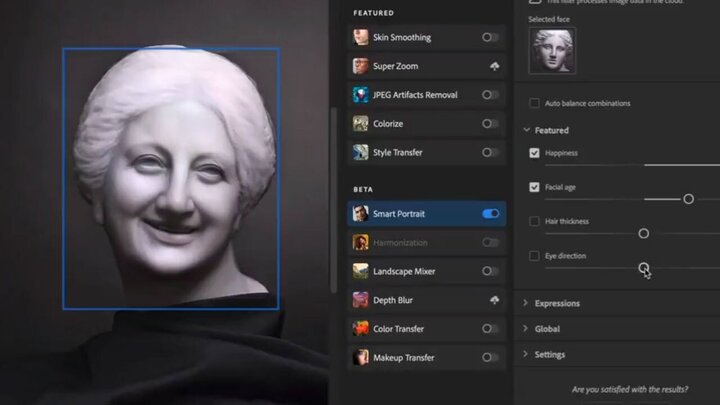
Task: Click the Color Transfer filter thumbnail icon
Action: tap(360, 329)
